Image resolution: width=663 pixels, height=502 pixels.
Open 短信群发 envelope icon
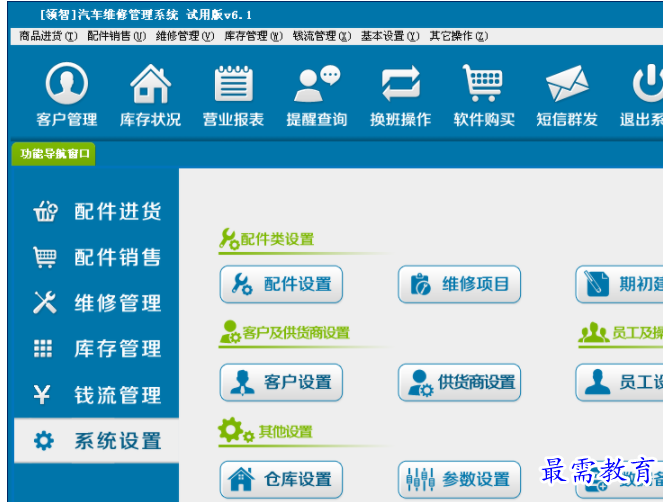567,94
